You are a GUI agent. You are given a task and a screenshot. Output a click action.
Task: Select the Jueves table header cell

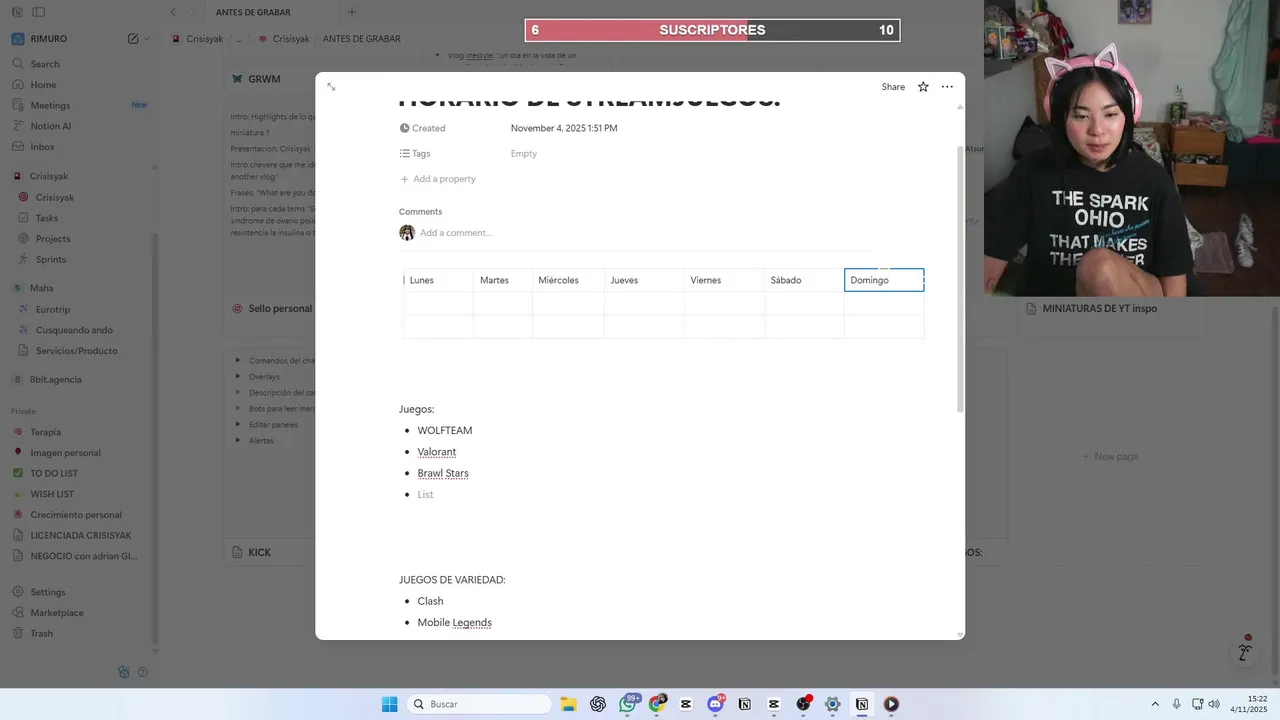pos(644,280)
